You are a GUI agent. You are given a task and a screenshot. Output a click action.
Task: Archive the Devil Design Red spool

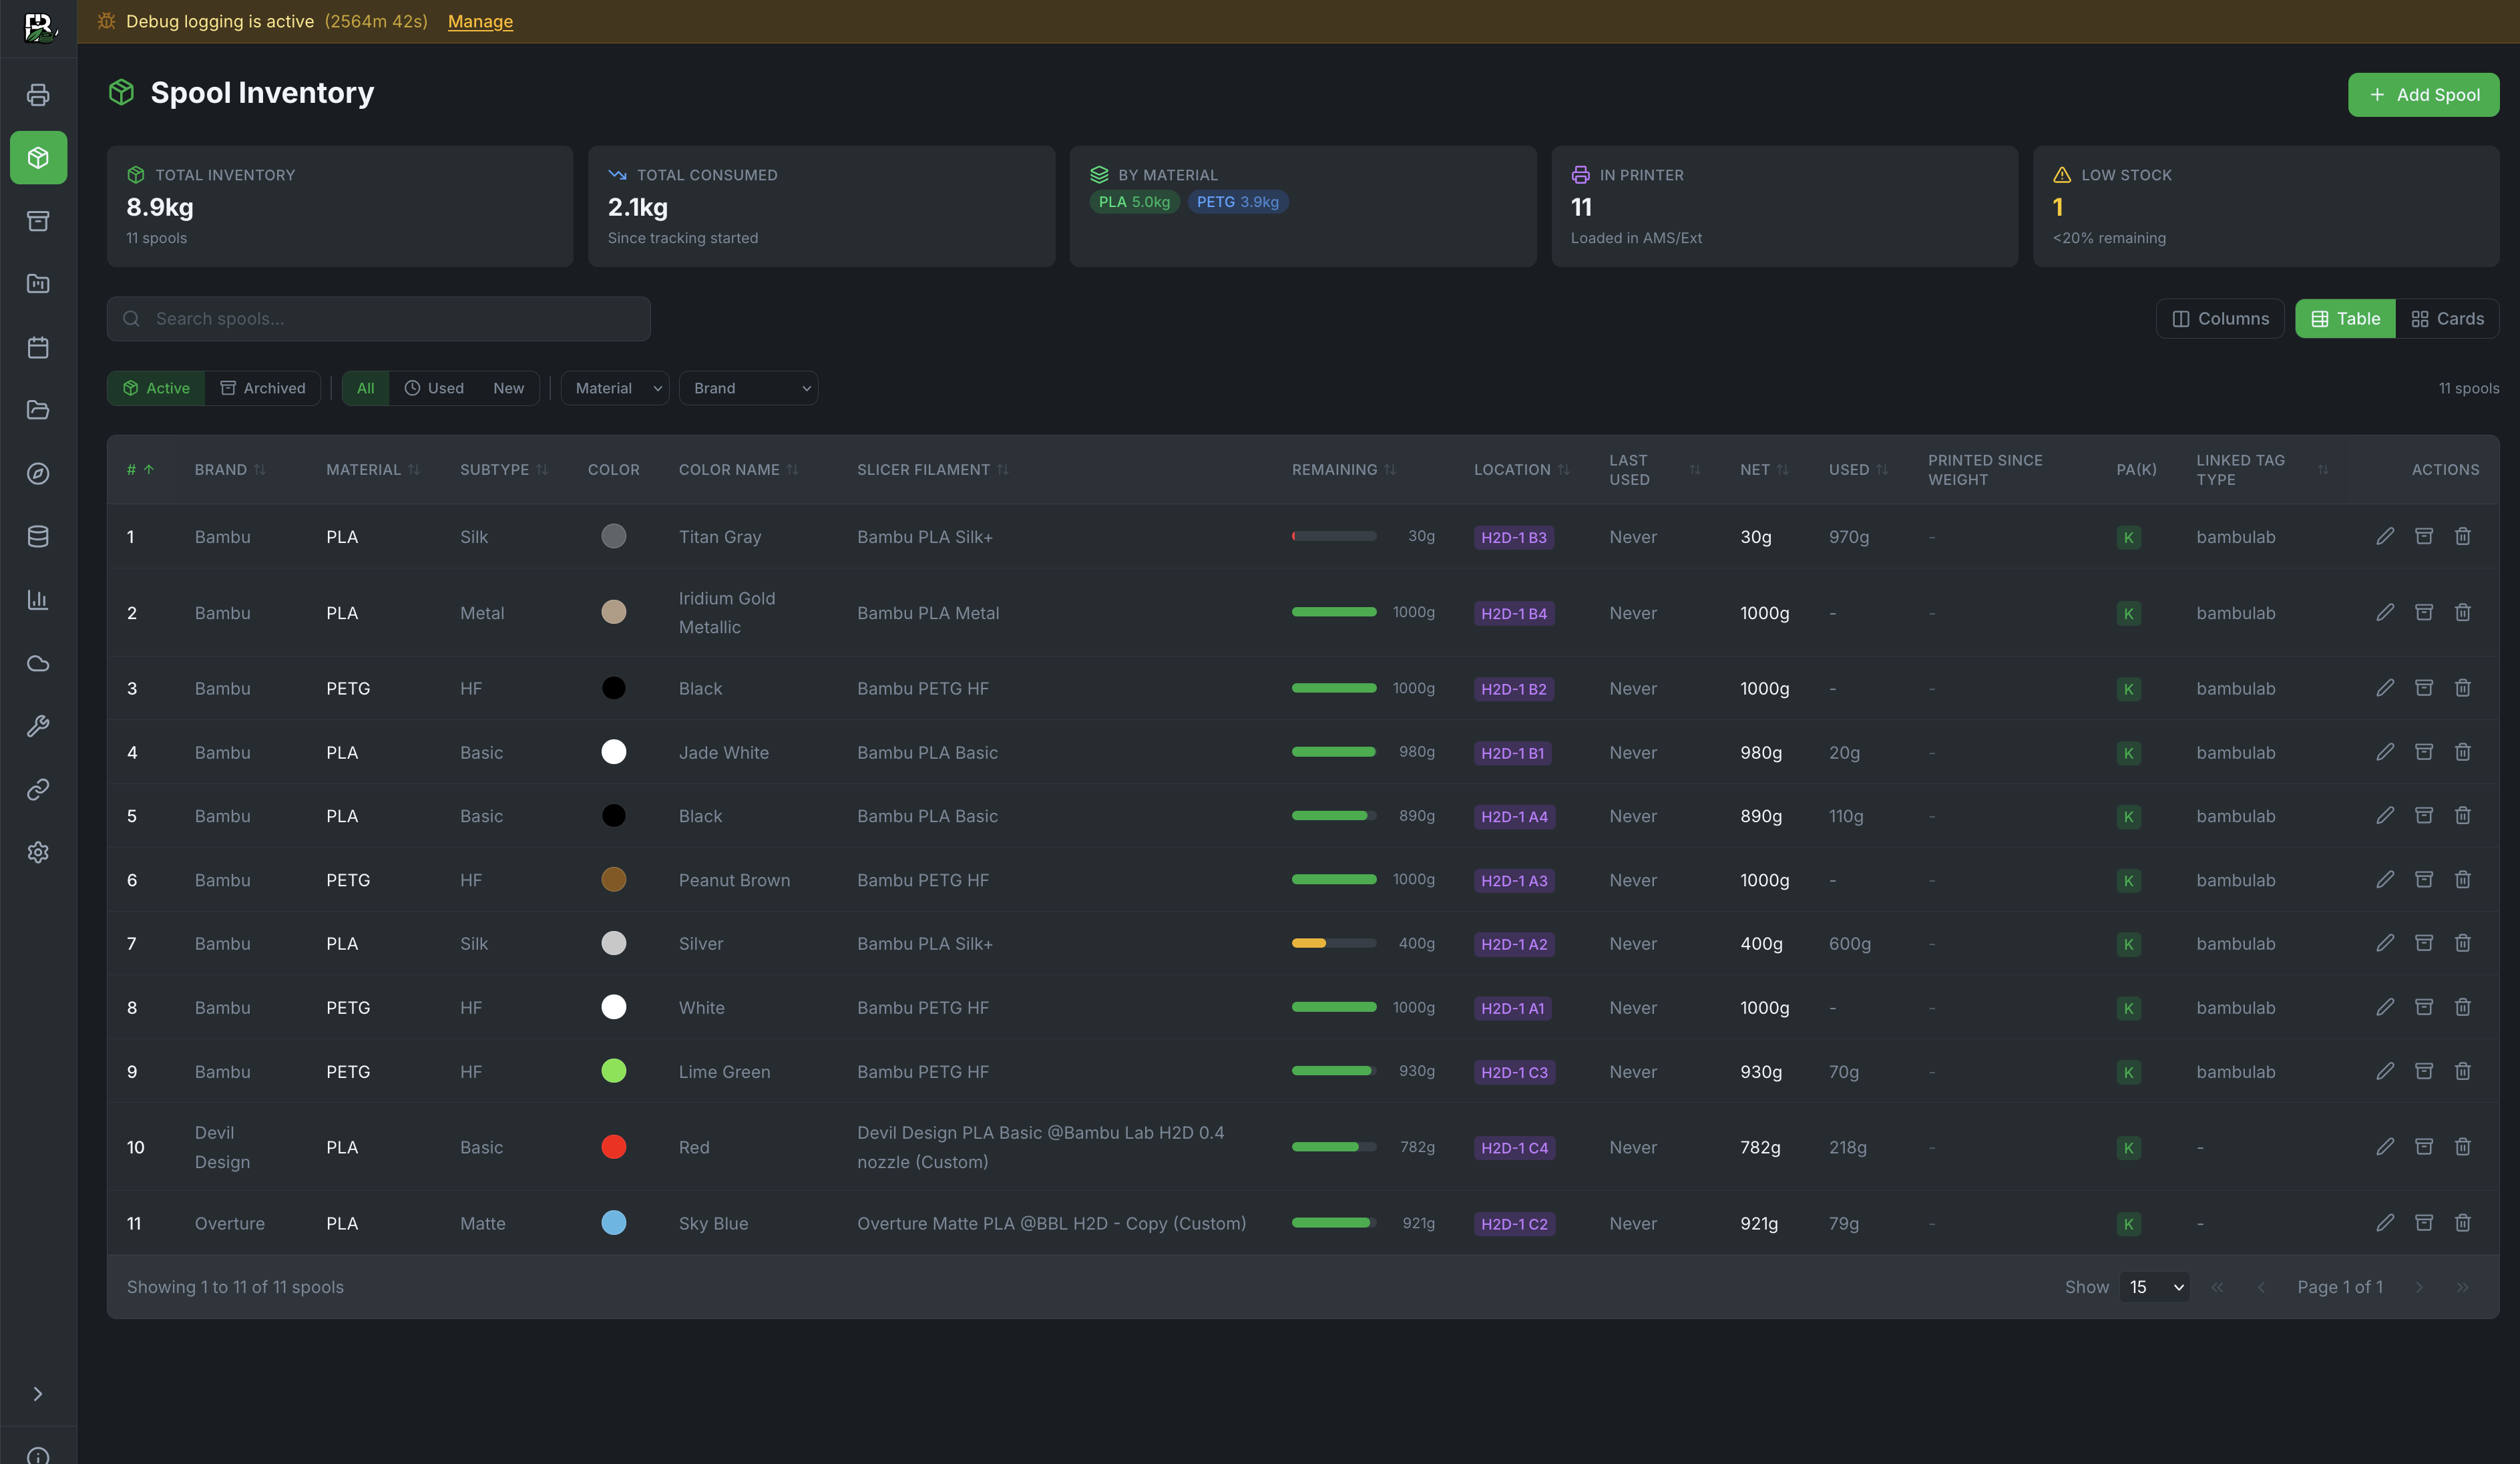coord(2424,1147)
